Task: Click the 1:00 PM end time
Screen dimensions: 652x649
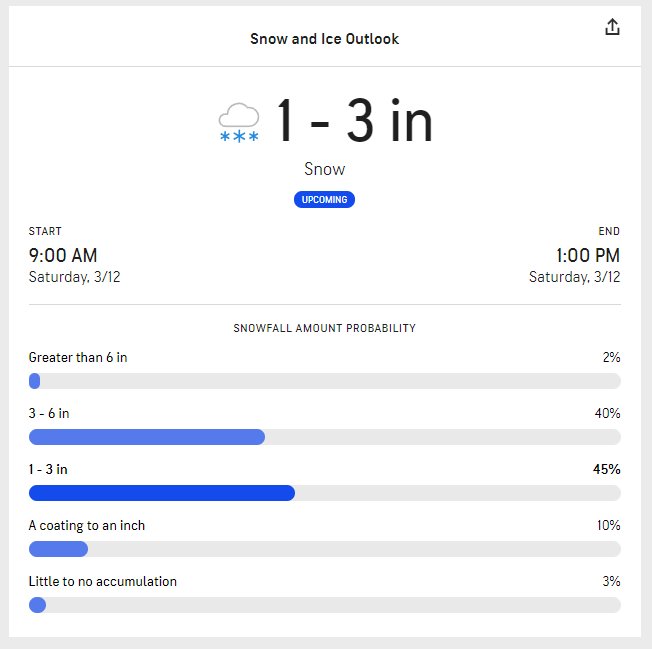Action: pos(588,255)
